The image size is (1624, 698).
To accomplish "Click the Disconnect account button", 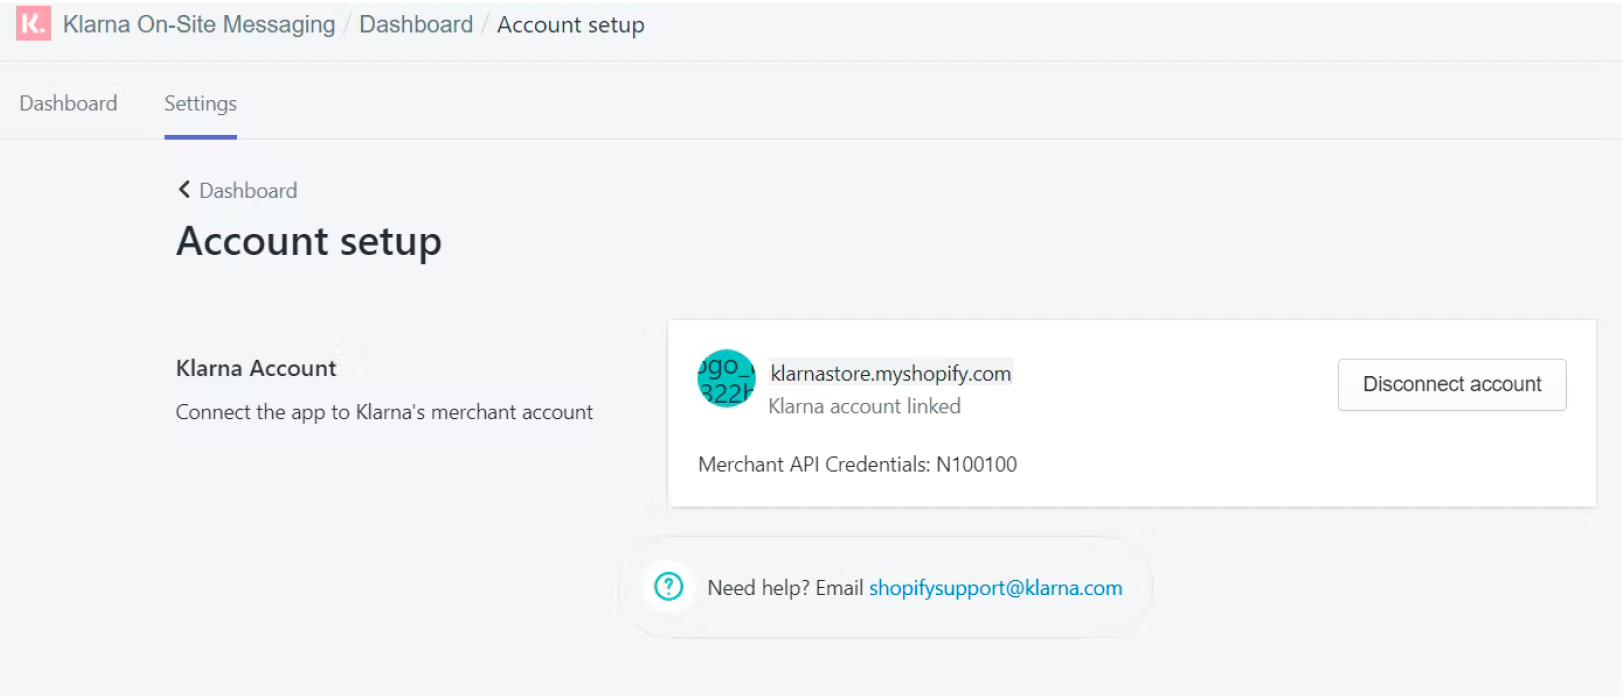I will point(1452,385).
